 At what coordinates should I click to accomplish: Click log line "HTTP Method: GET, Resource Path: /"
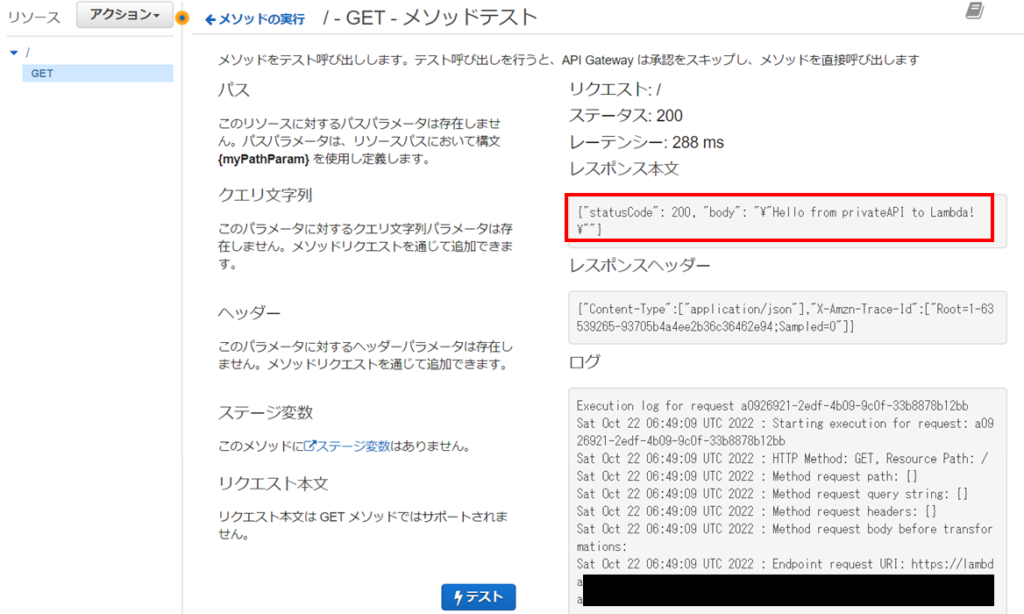[x=880, y=459]
